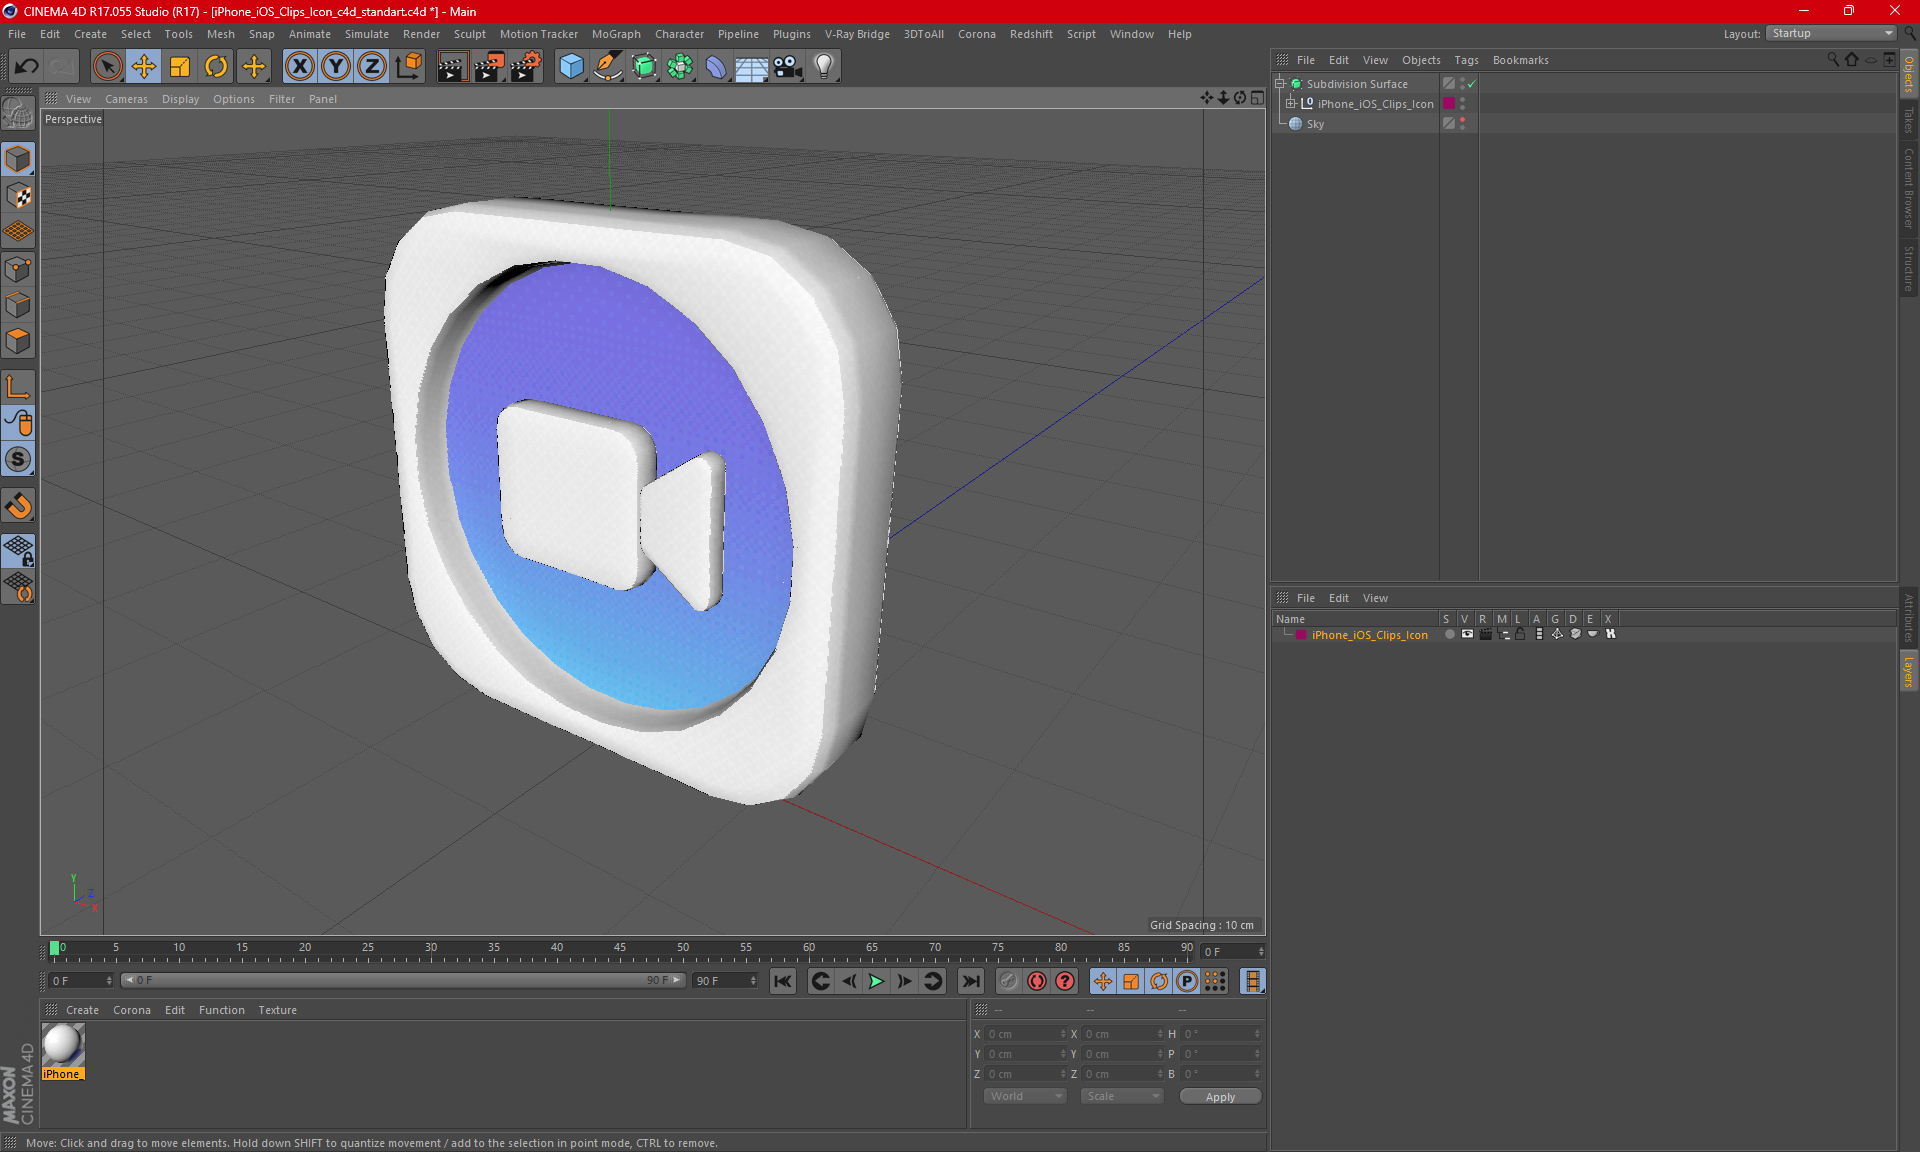The width and height of the screenshot is (1920, 1152).
Task: Select the Live Selection tool
Action: [107, 66]
